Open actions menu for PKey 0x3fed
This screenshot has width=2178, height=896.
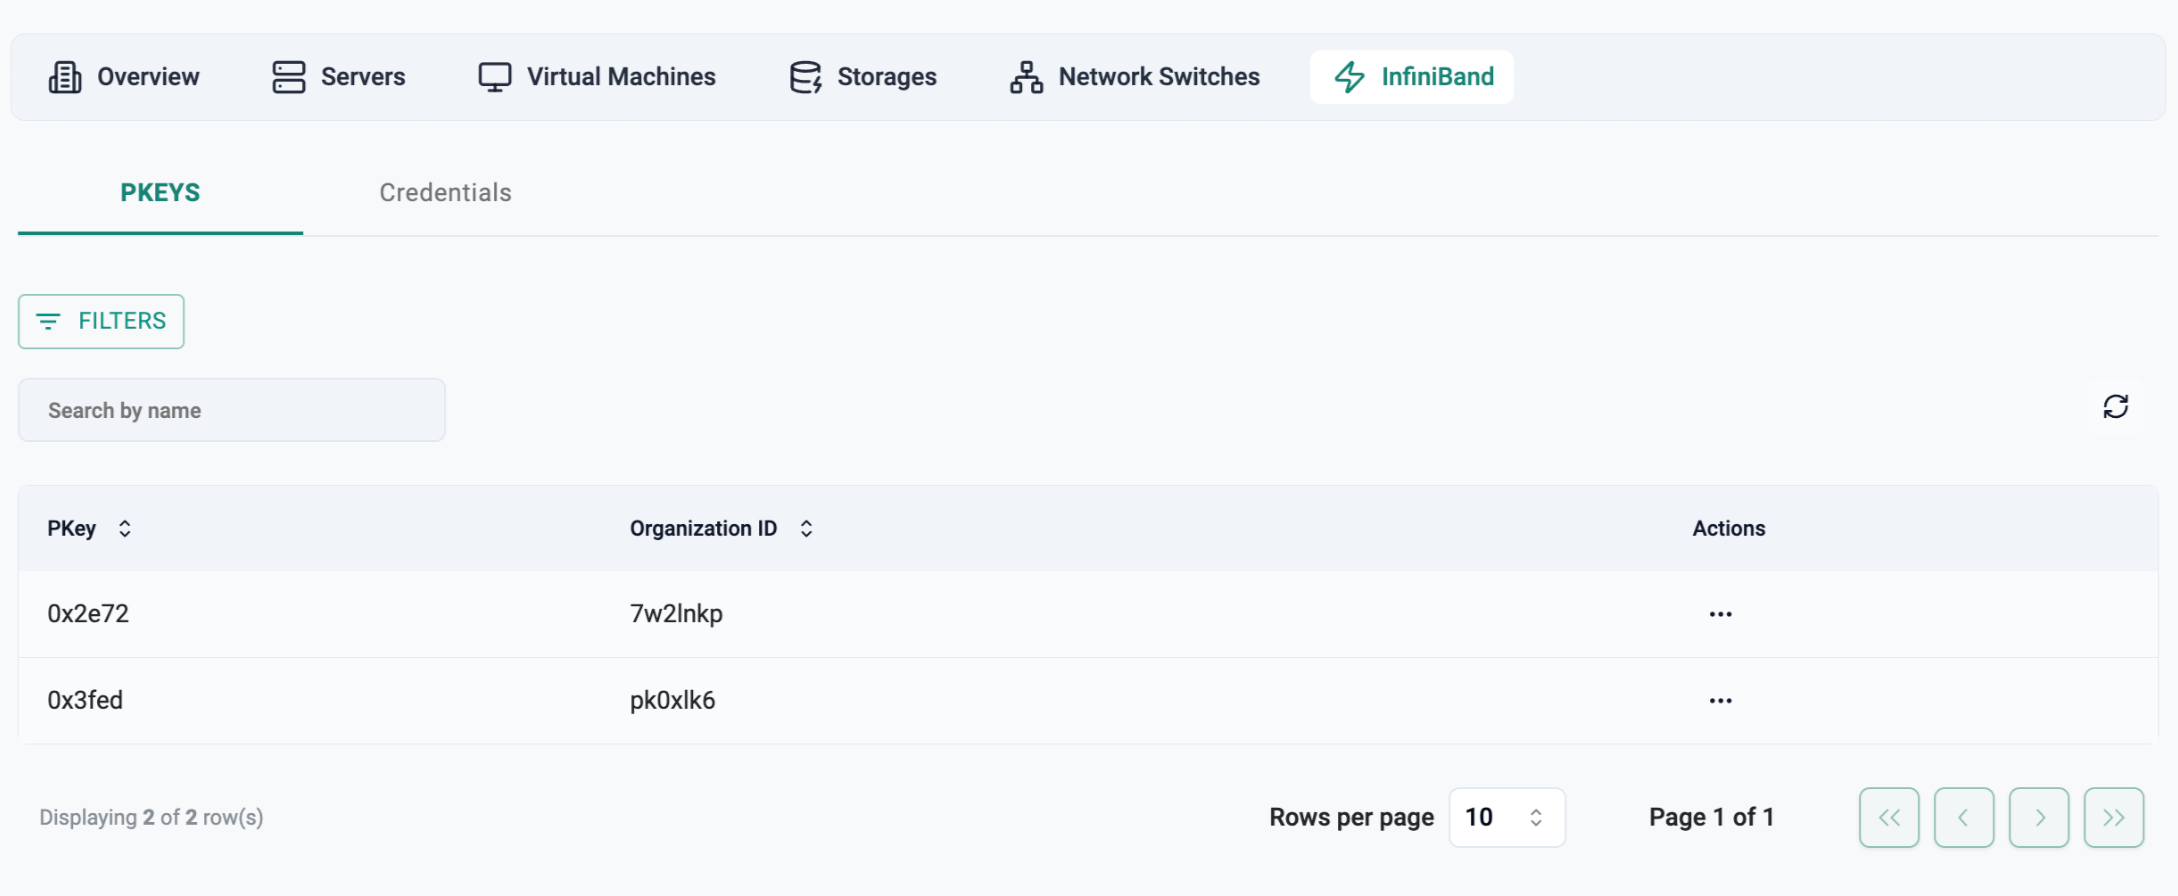[x=1720, y=701]
